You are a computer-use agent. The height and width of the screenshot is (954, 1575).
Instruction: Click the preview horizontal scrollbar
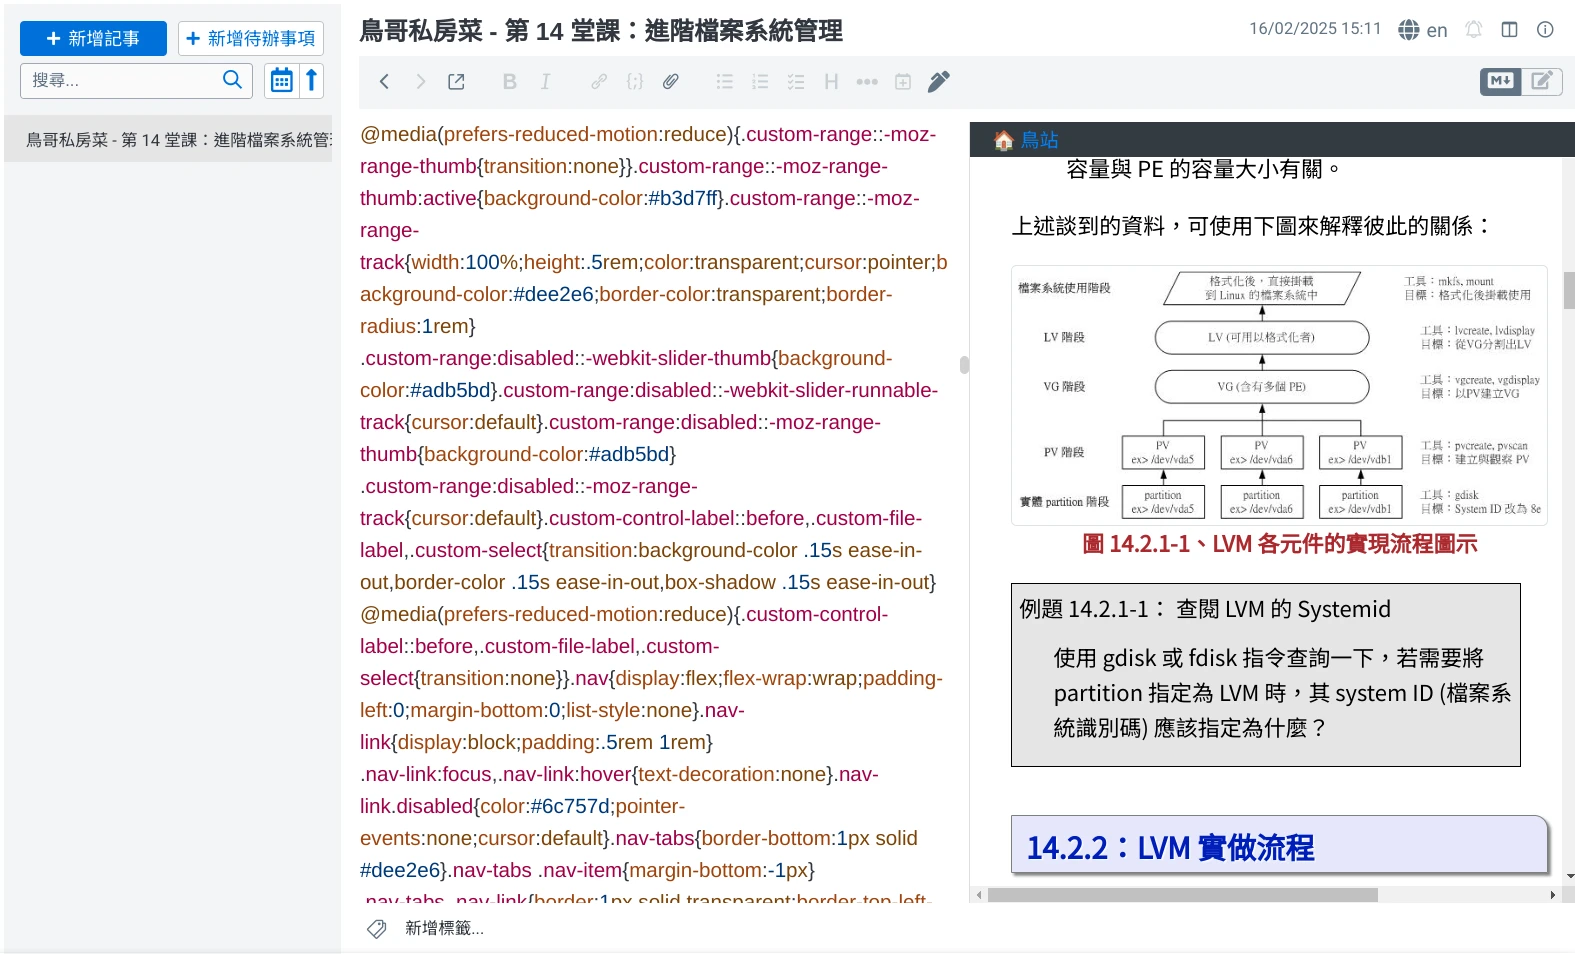point(1182,895)
